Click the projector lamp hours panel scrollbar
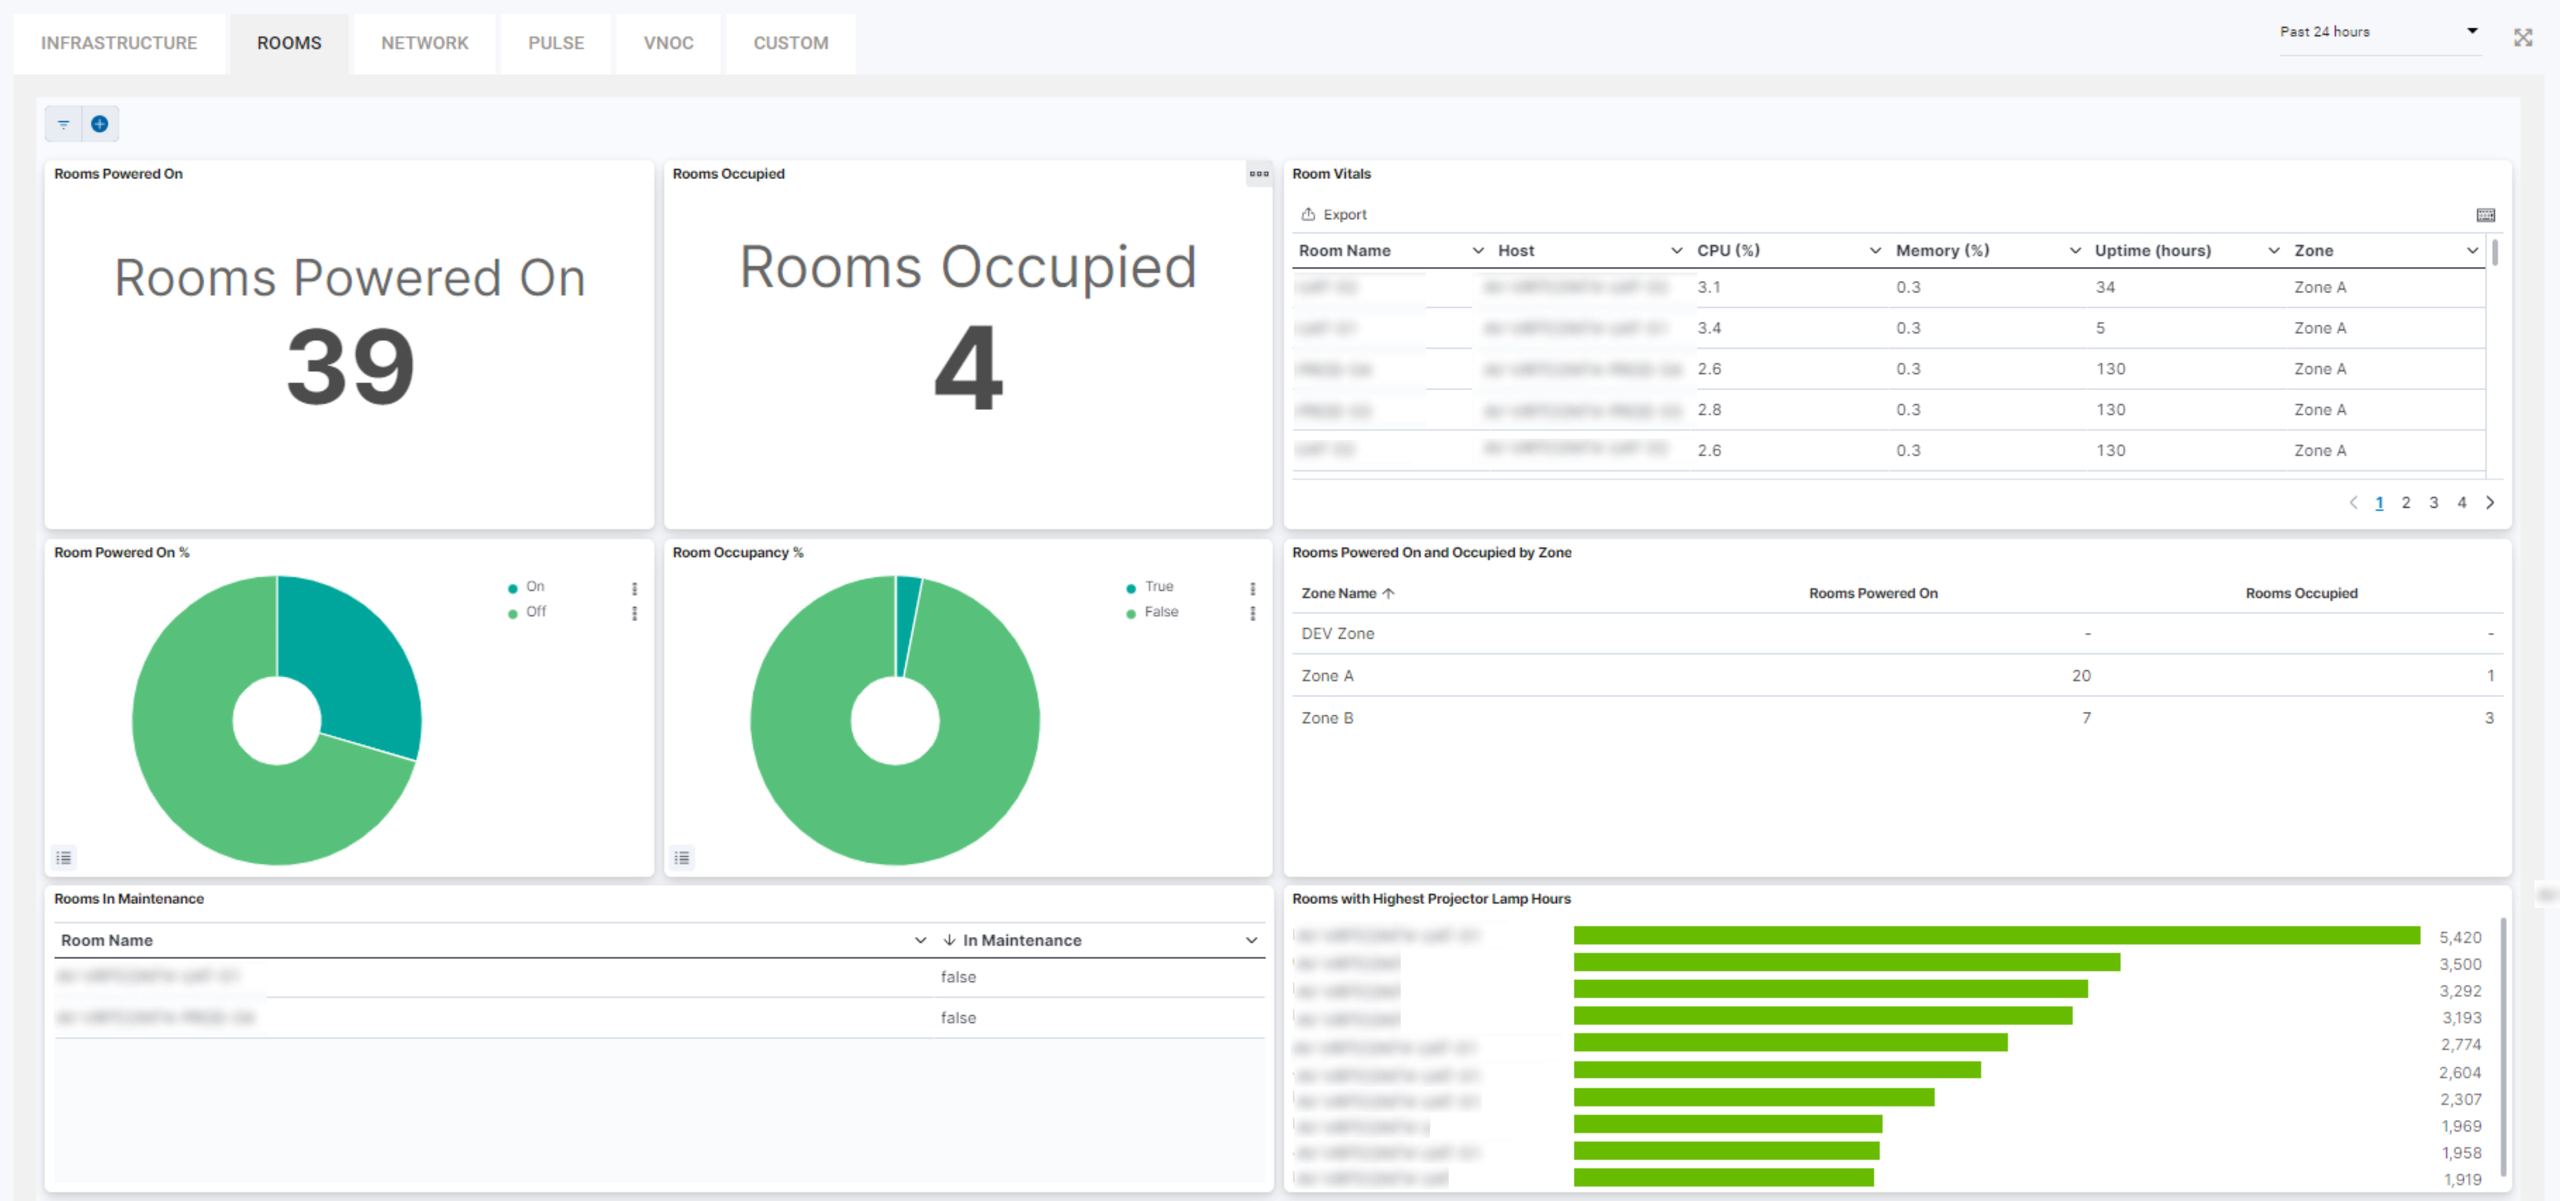 2503,1047
